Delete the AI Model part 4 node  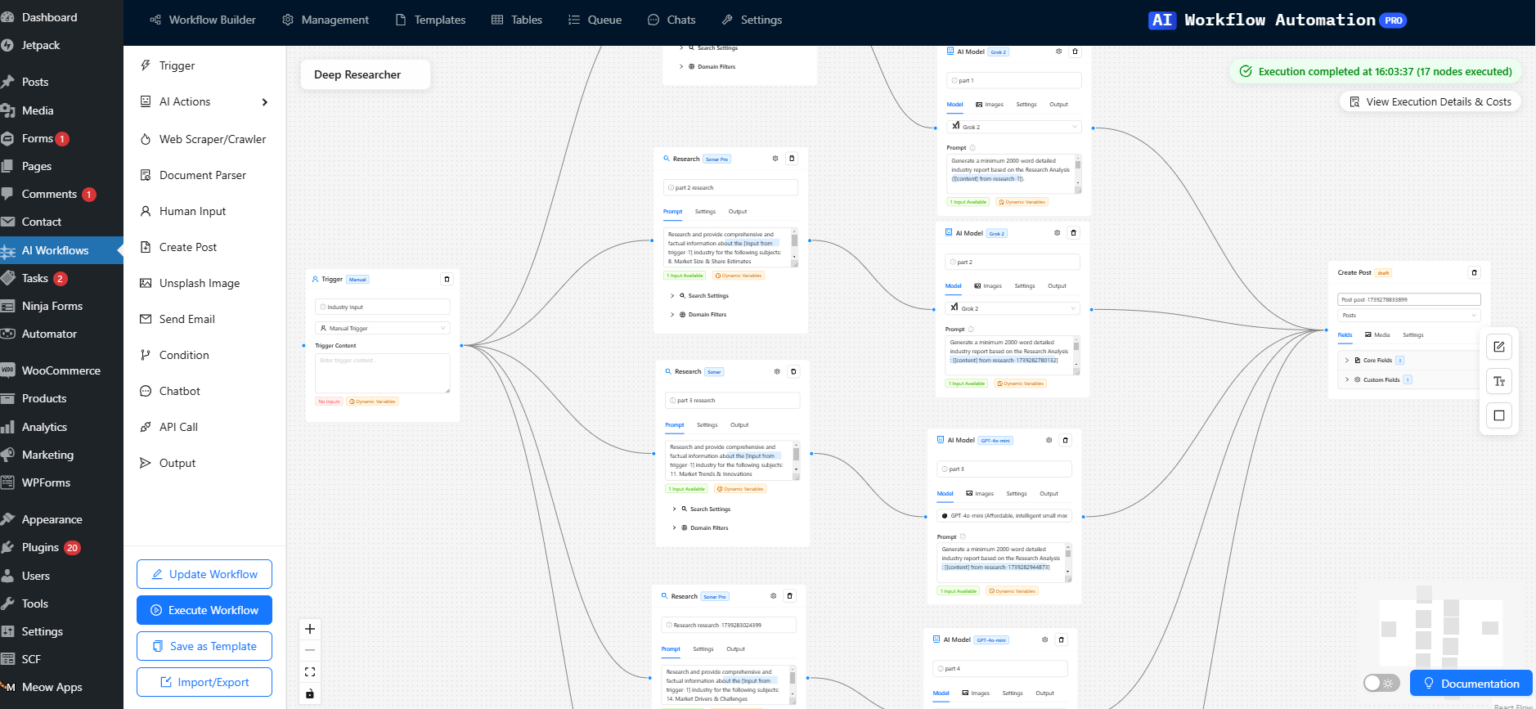click(x=1061, y=640)
